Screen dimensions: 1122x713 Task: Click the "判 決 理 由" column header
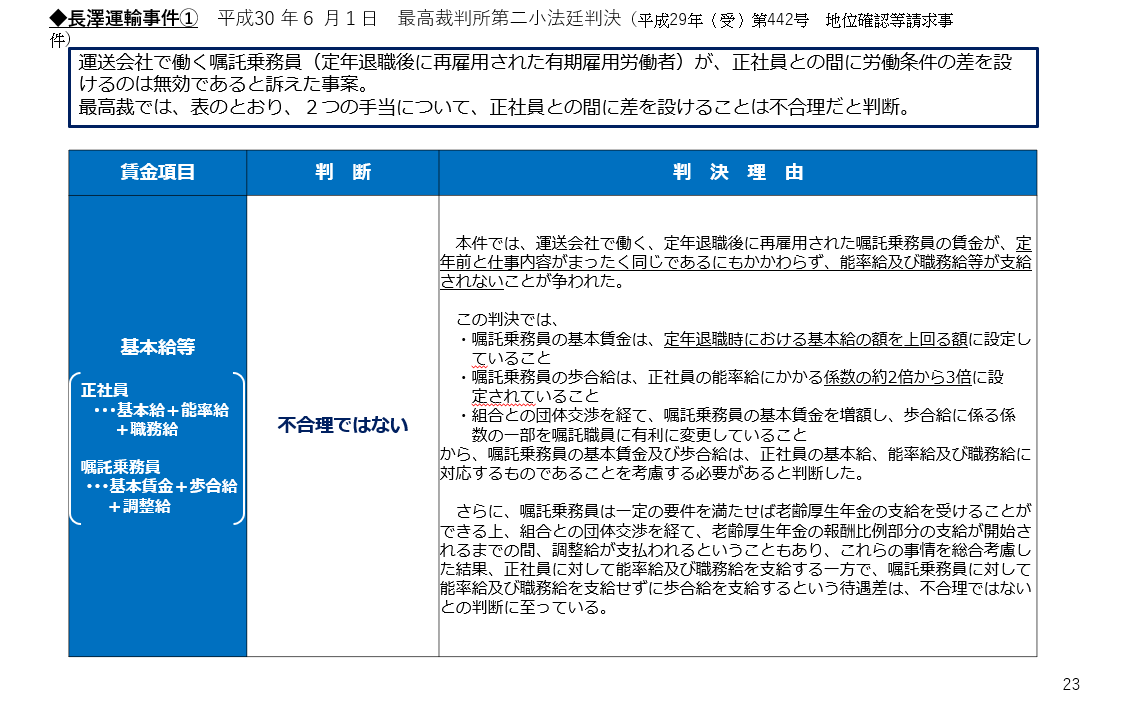[x=738, y=173]
